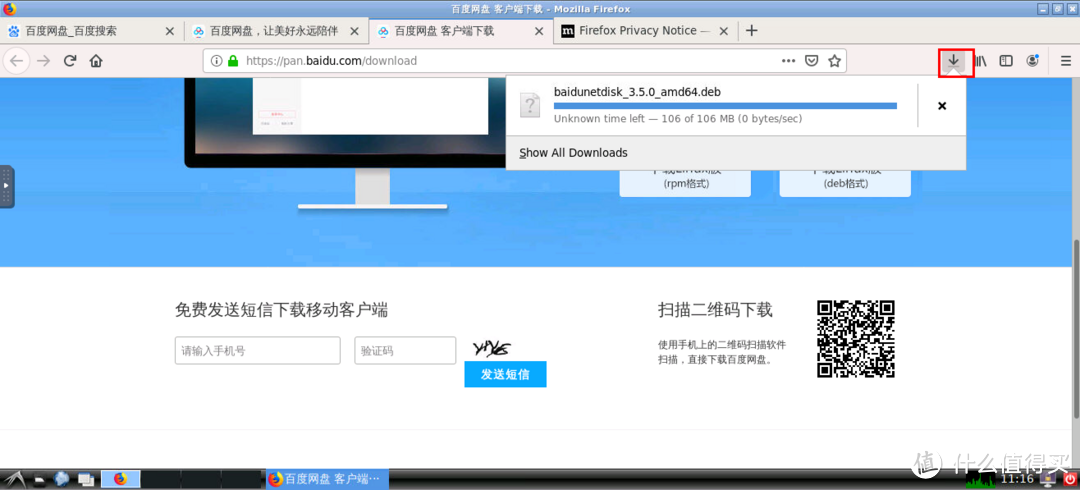
Task: Close the 百度网盘 客户端下载 tab
Action: [x=539, y=31]
